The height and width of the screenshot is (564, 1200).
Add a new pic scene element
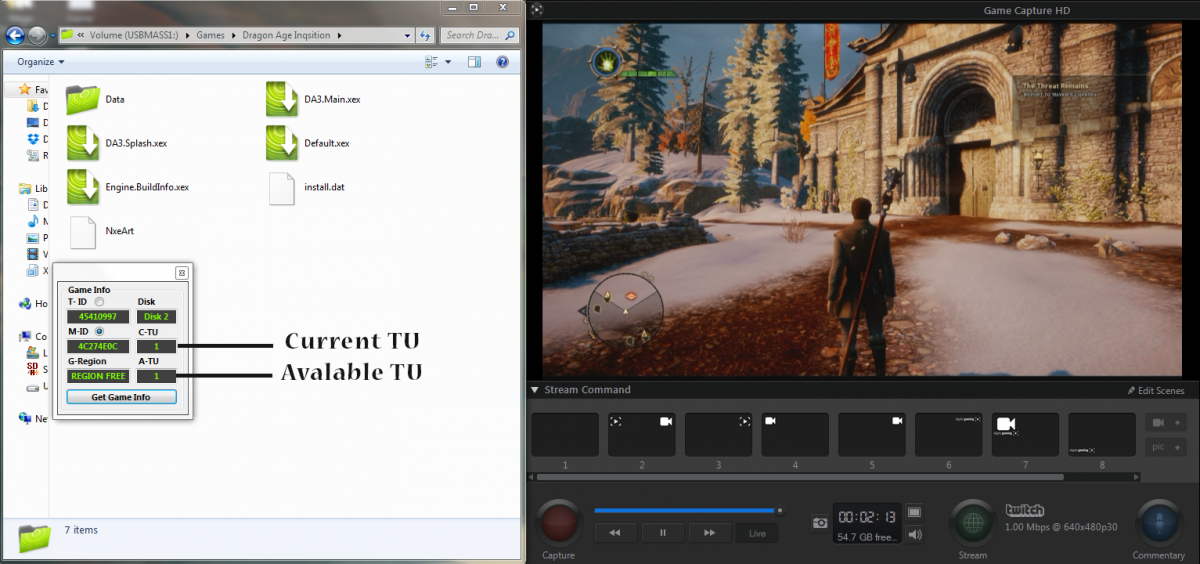[x=1164, y=447]
